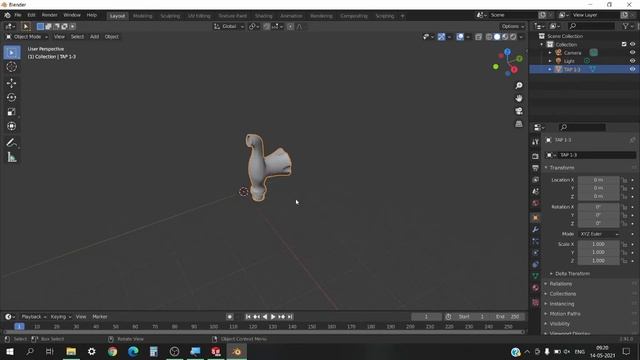The image size is (640, 360).
Task: Toggle Collection visibility eye
Action: click(x=632, y=44)
